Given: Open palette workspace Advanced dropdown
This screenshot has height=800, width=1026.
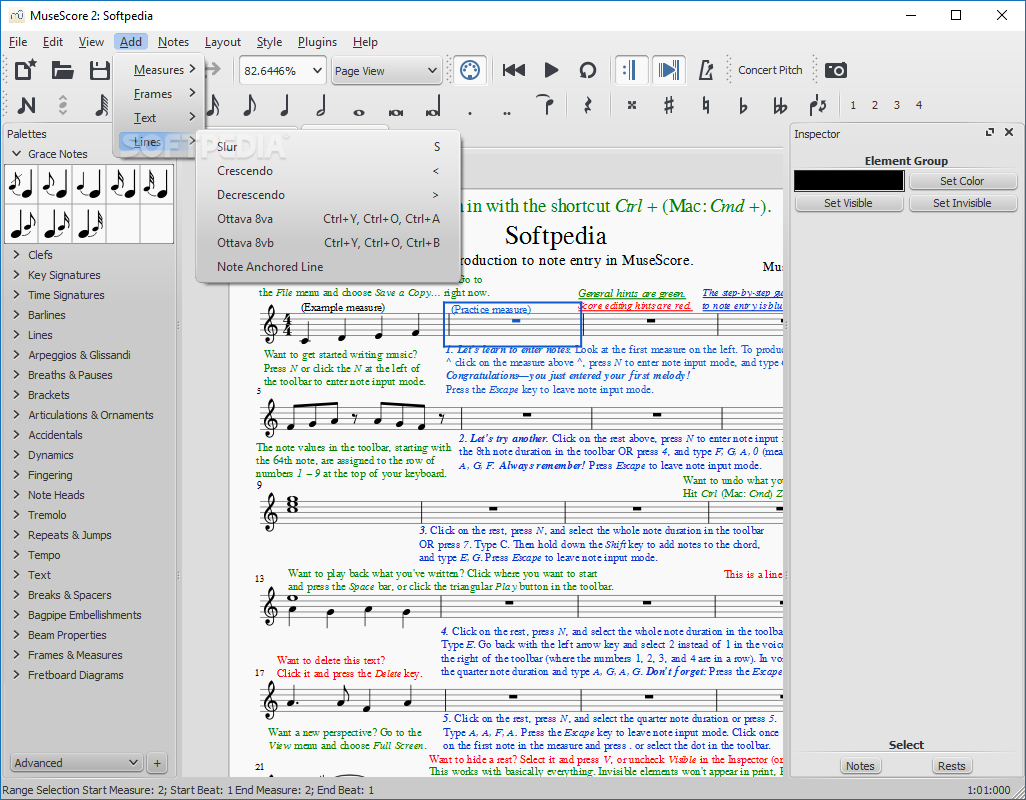Looking at the screenshot, I should coord(77,763).
